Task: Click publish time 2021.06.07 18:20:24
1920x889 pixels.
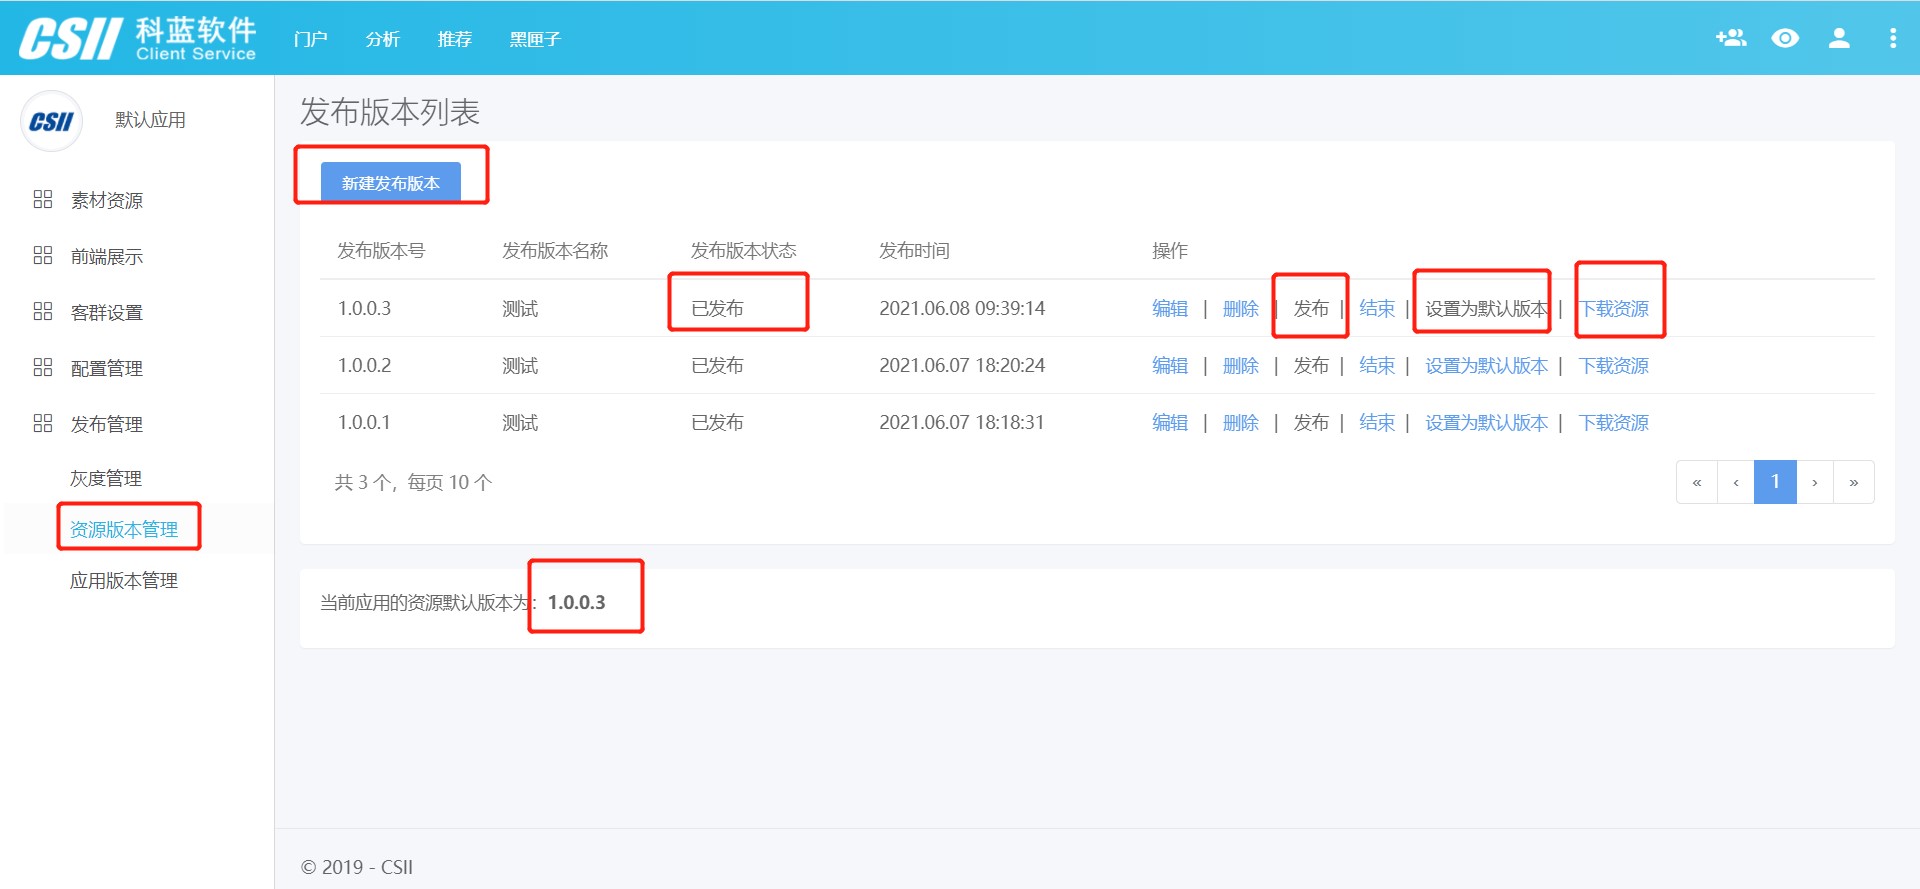Action: (x=962, y=365)
